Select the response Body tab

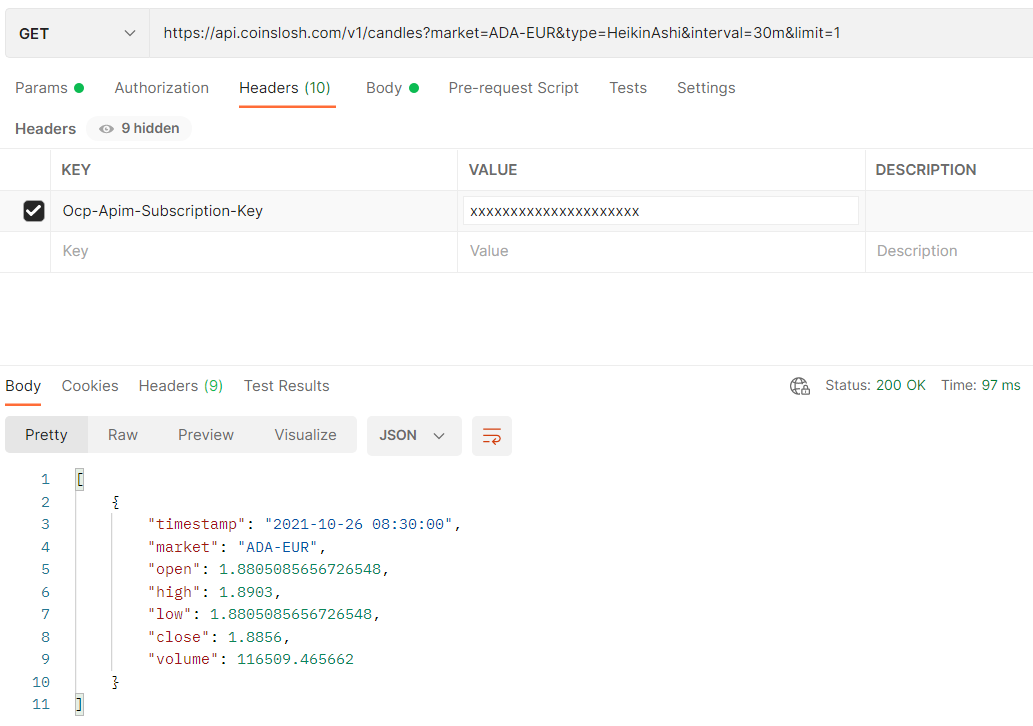tap(23, 386)
